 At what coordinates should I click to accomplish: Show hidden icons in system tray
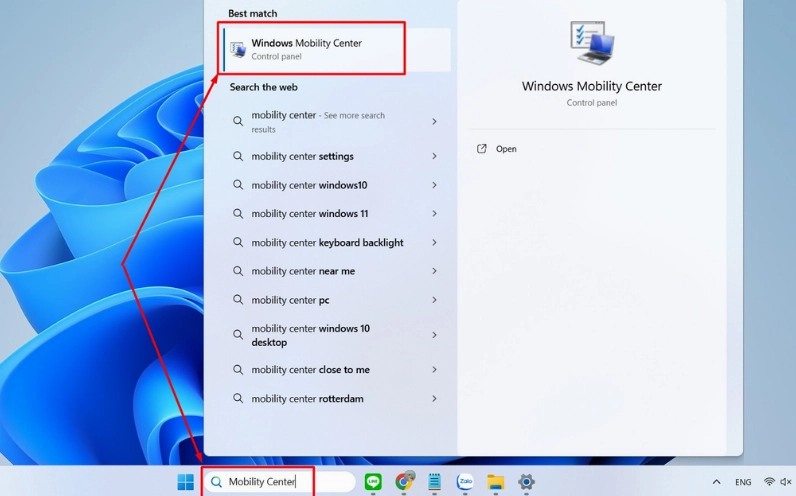[x=716, y=482]
